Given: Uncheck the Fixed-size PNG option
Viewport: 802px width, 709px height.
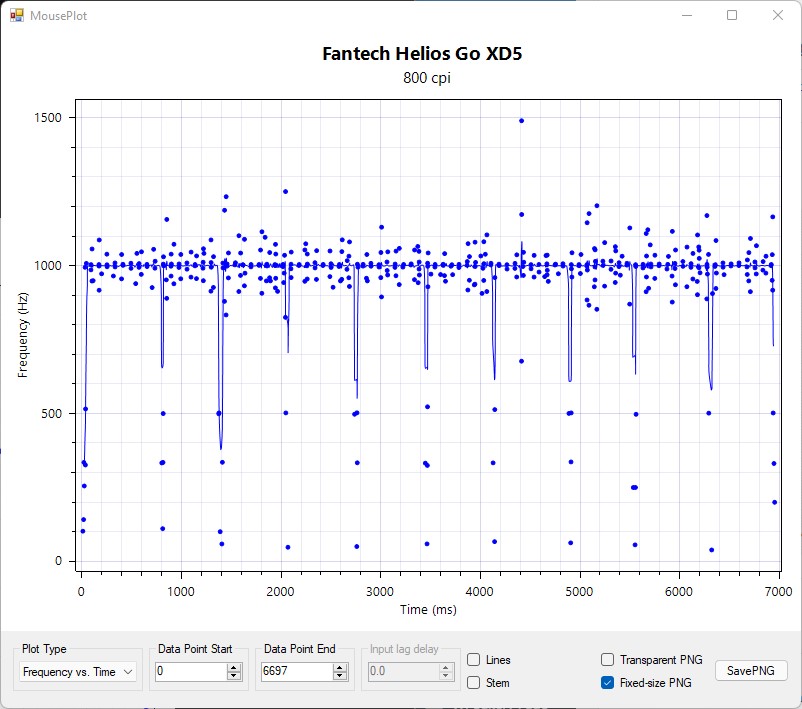Looking at the screenshot, I should [607, 683].
